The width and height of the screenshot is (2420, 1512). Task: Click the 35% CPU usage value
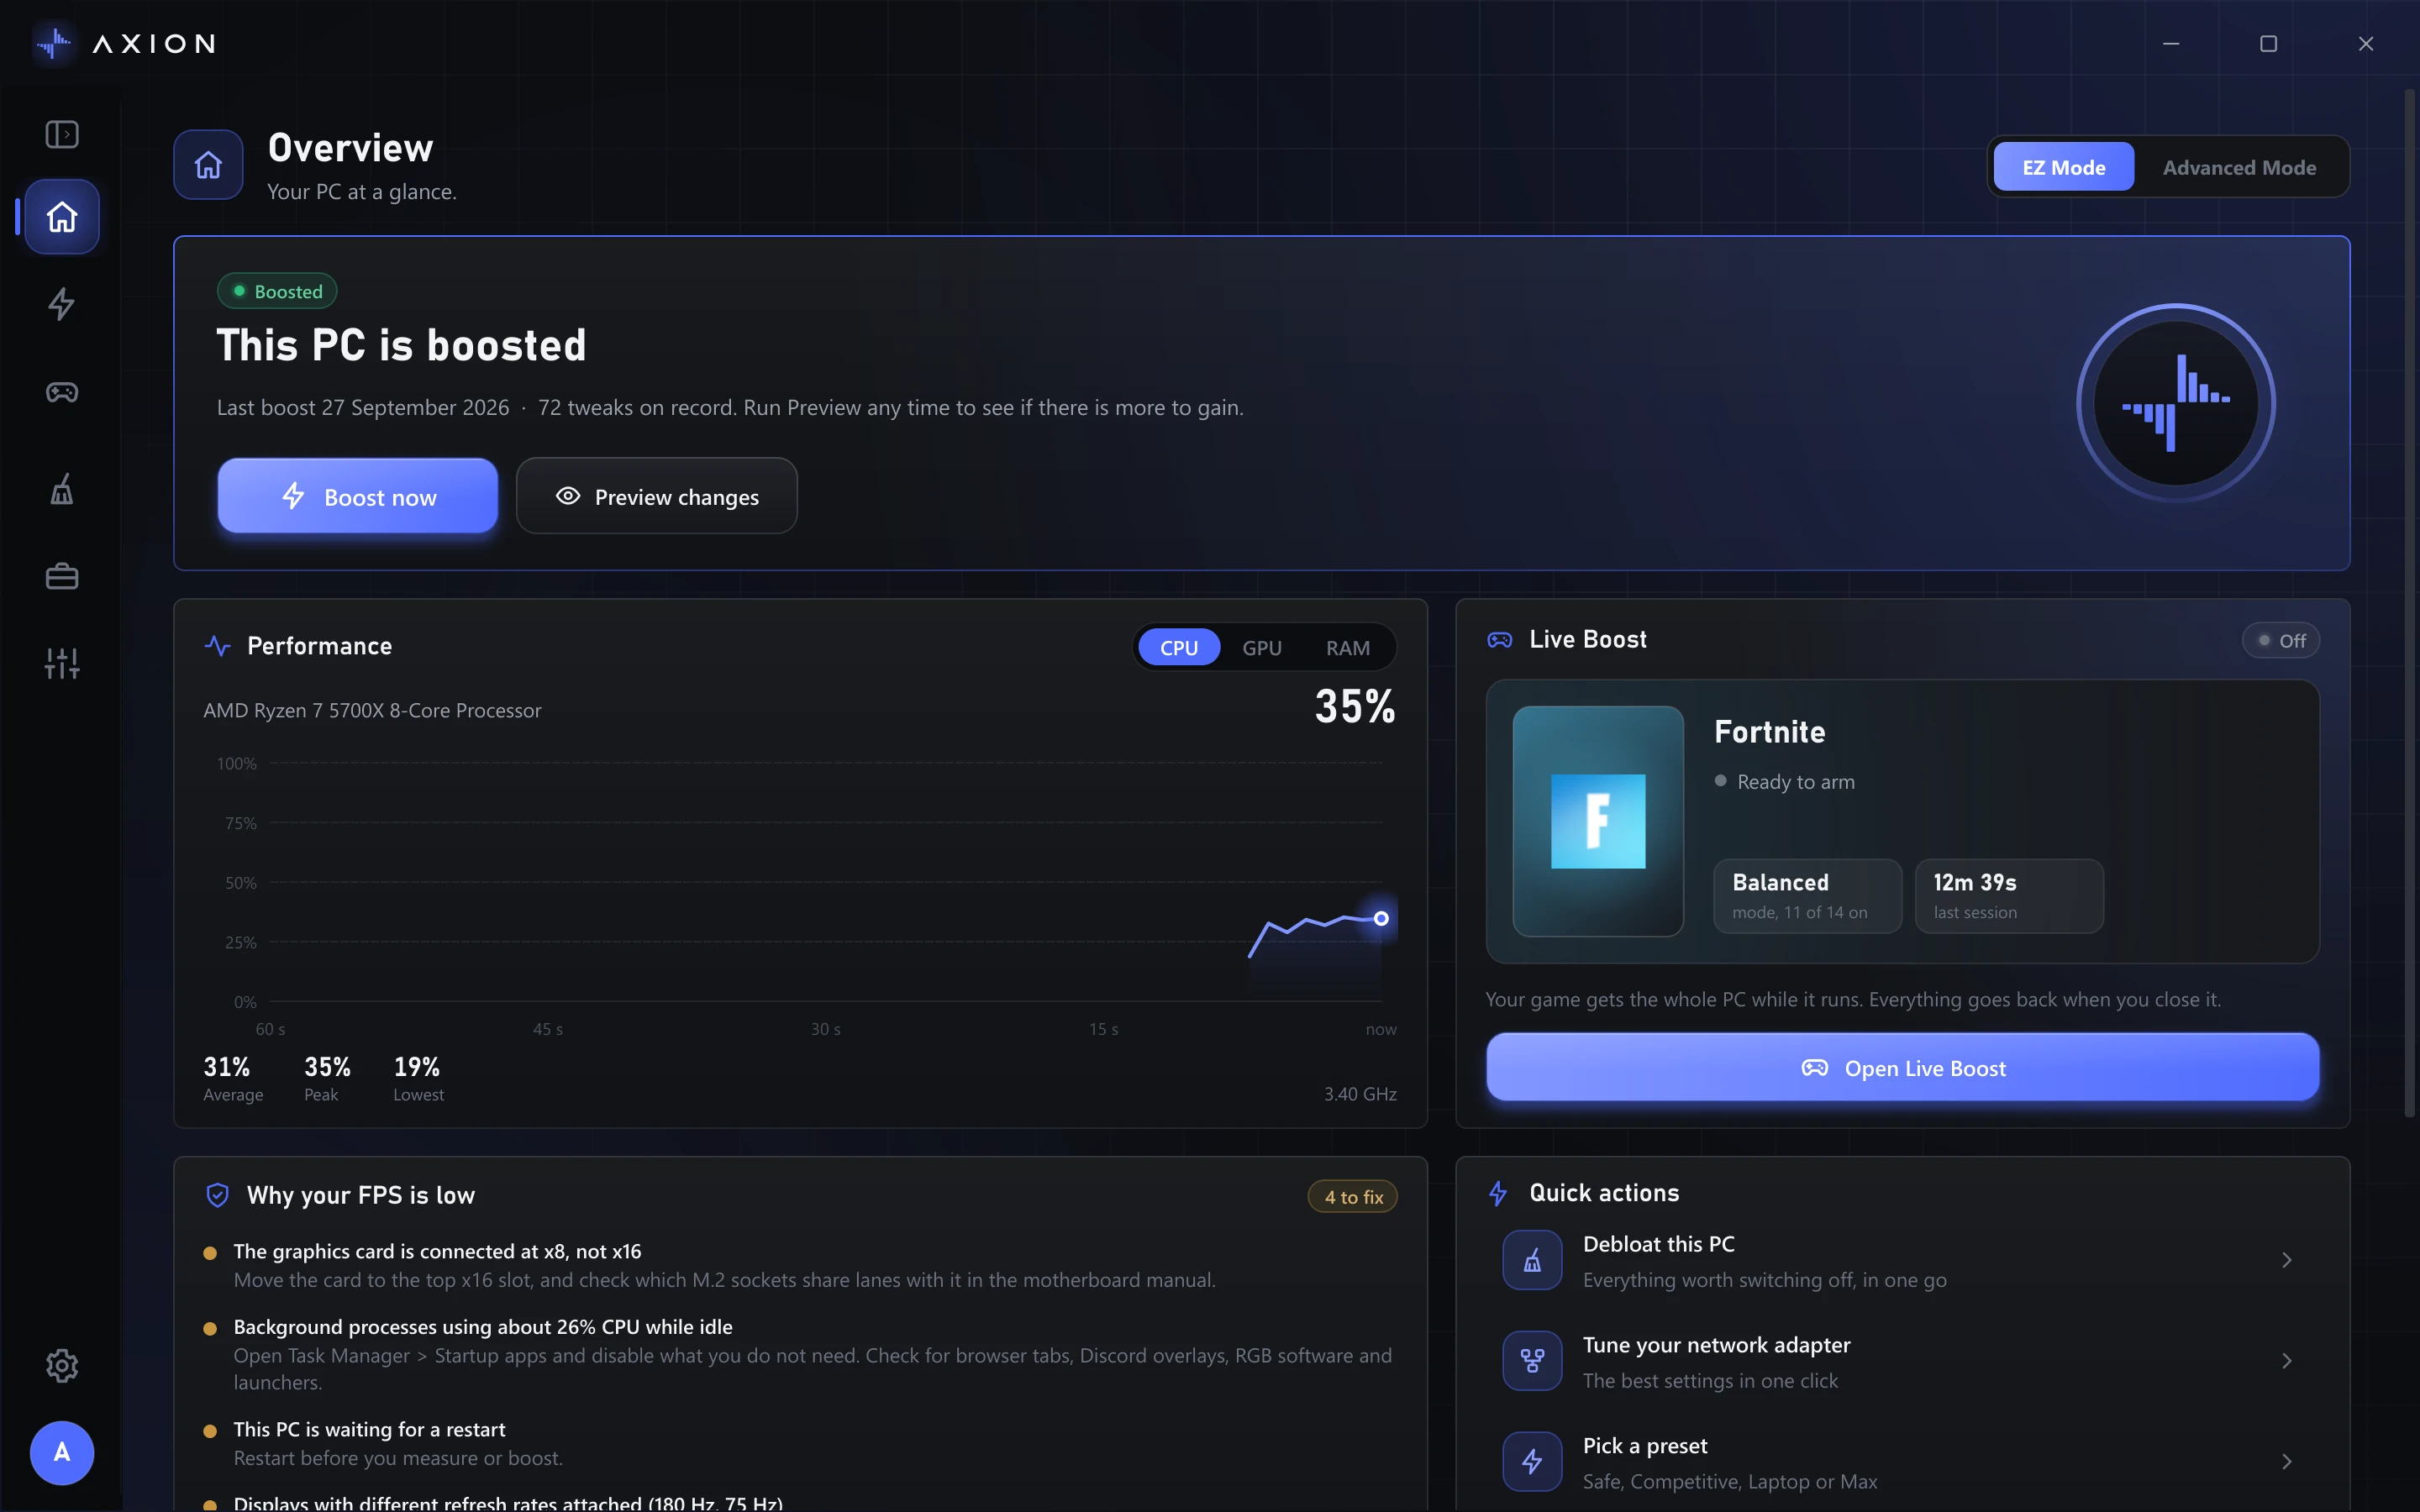tap(1355, 707)
